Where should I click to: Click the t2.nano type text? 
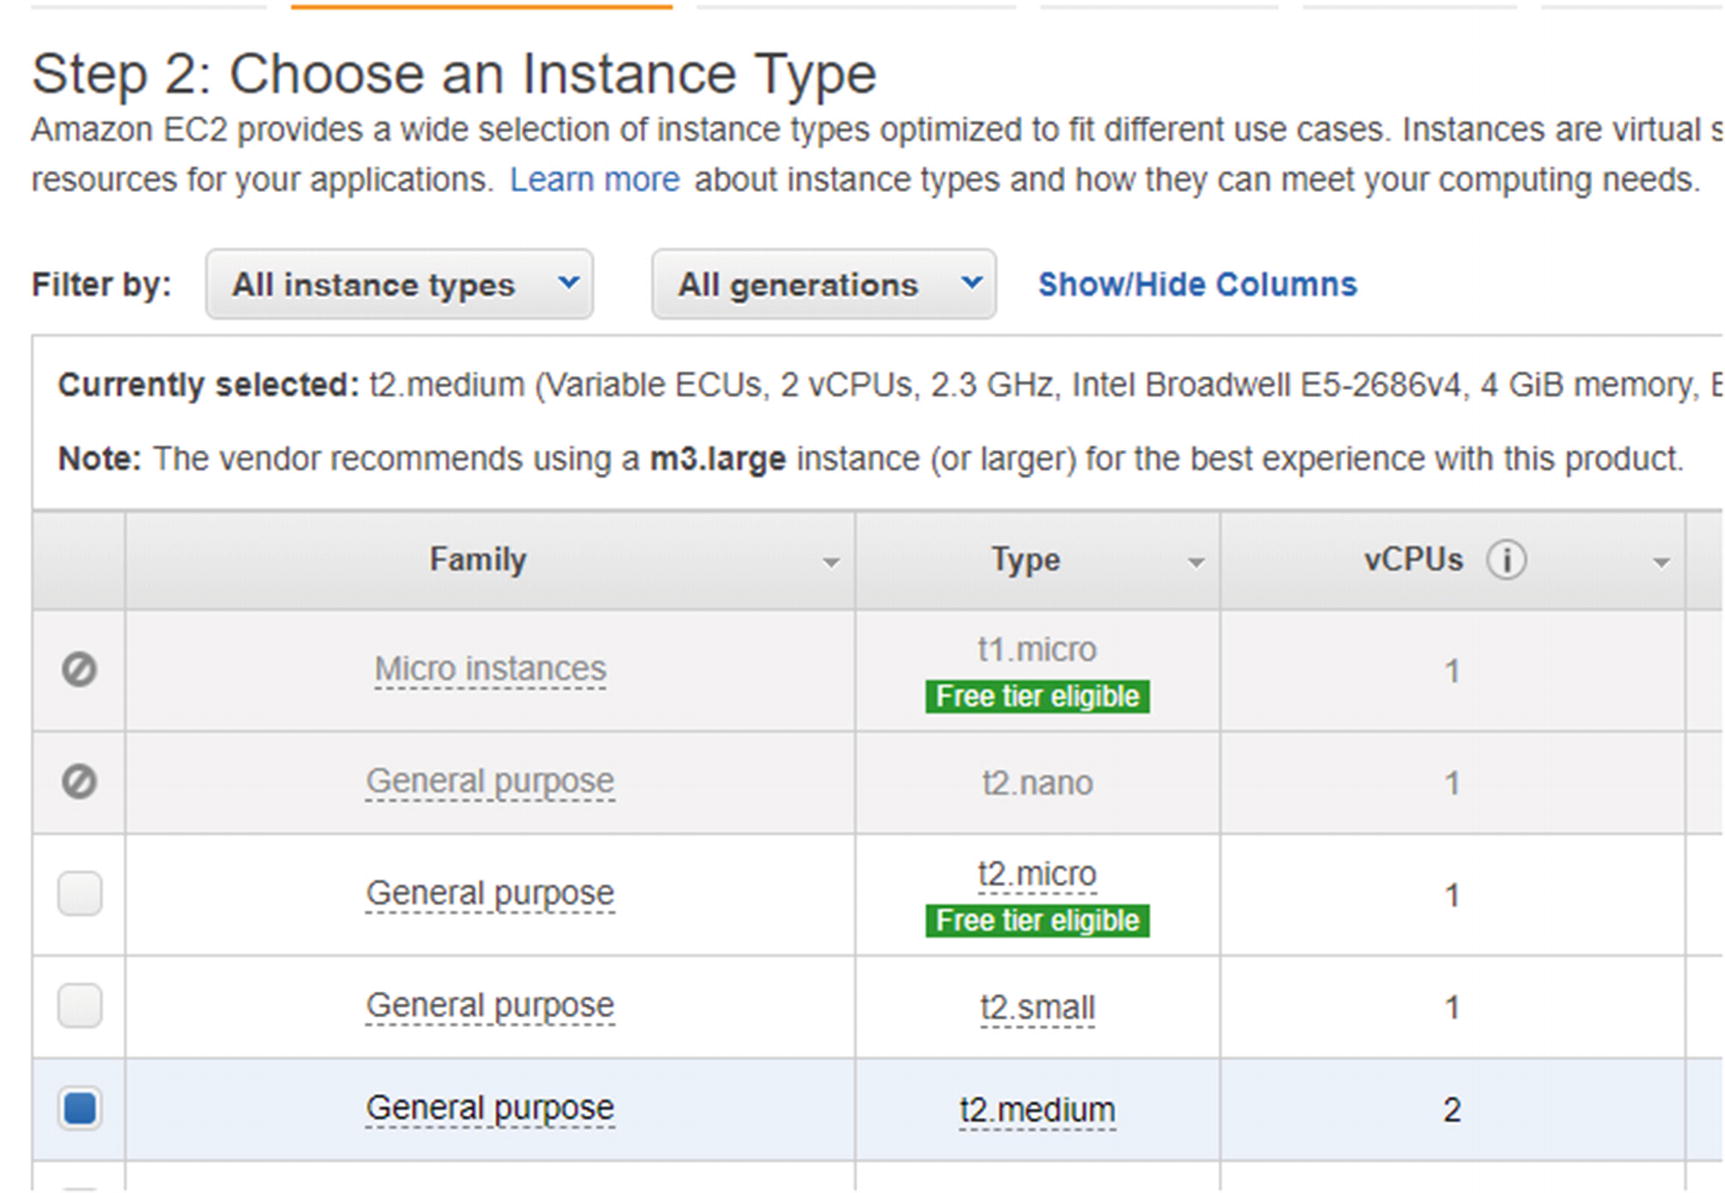(1037, 783)
